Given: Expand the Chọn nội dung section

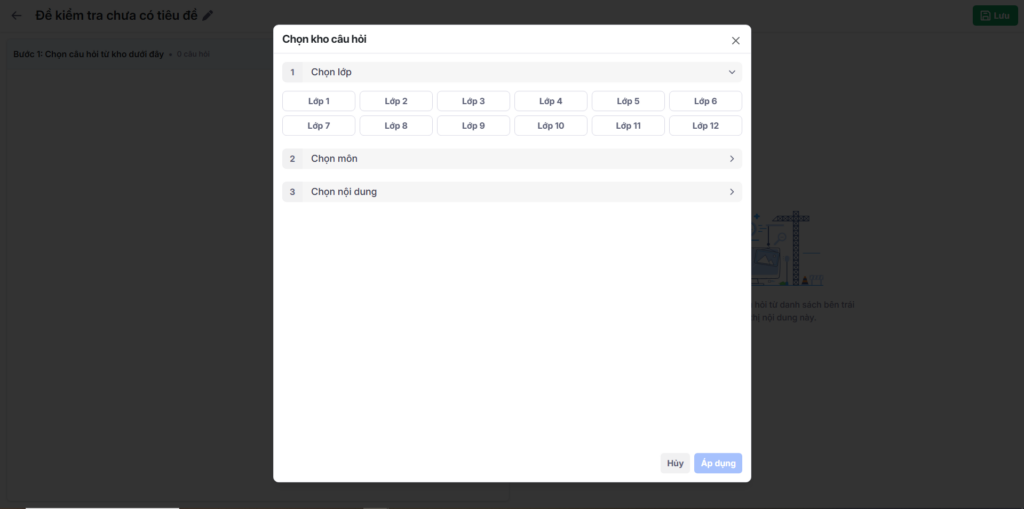Looking at the screenshot, I should tap(731, 192).
